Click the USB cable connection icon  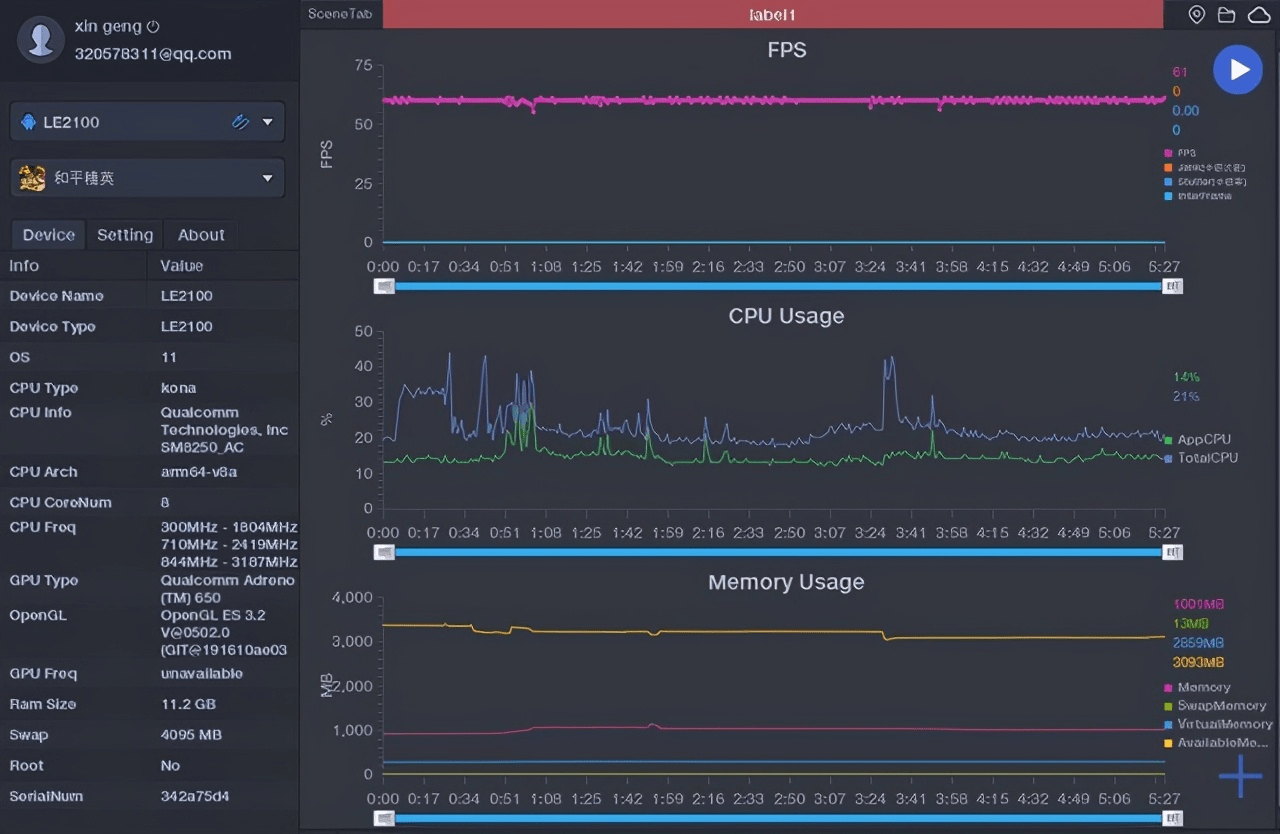coord(240,122)
